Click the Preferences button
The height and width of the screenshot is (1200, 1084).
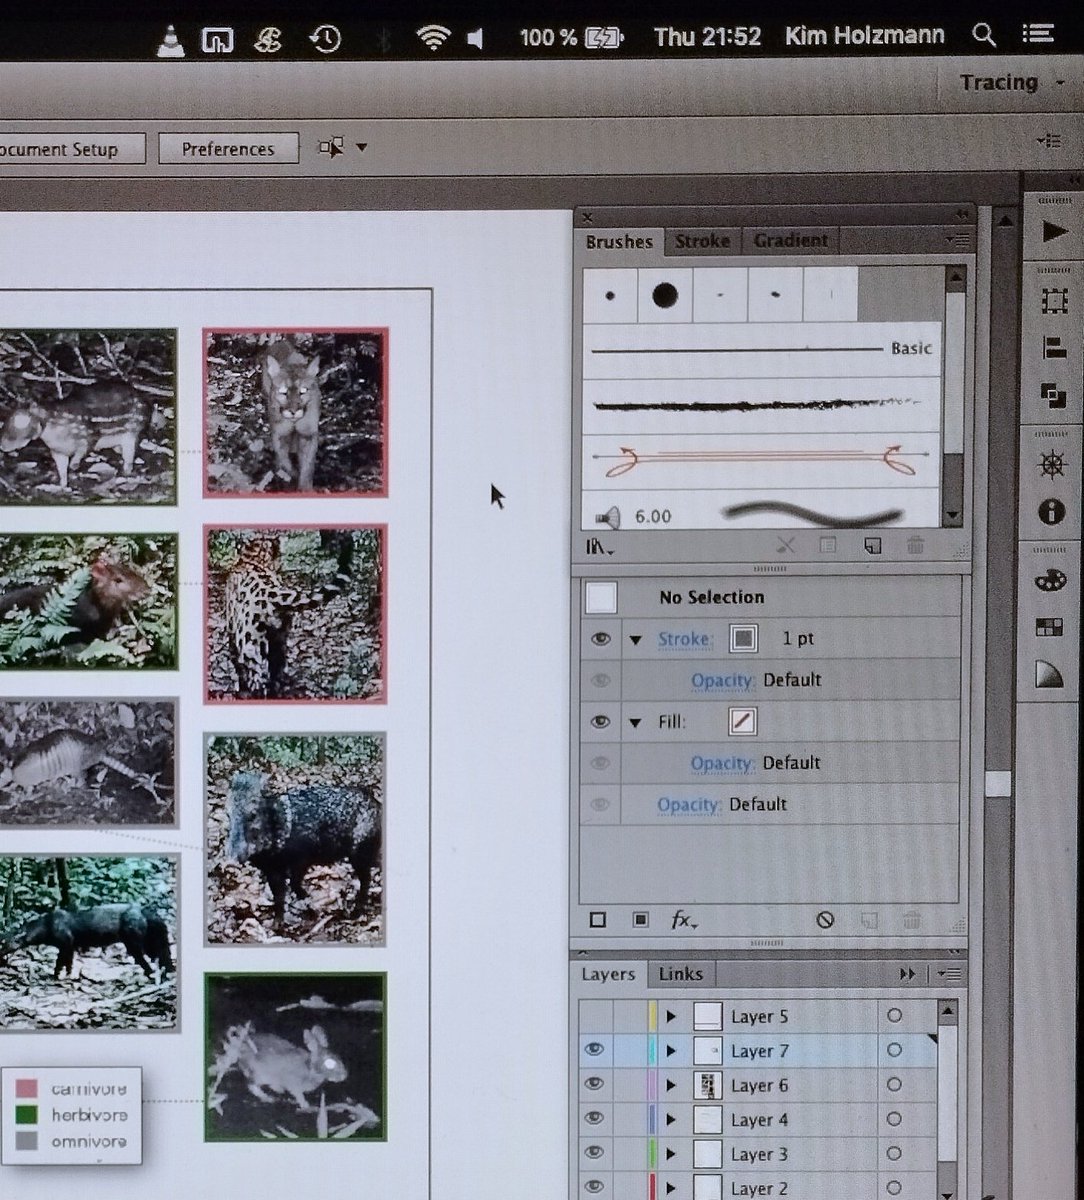[x=228, y=149]
